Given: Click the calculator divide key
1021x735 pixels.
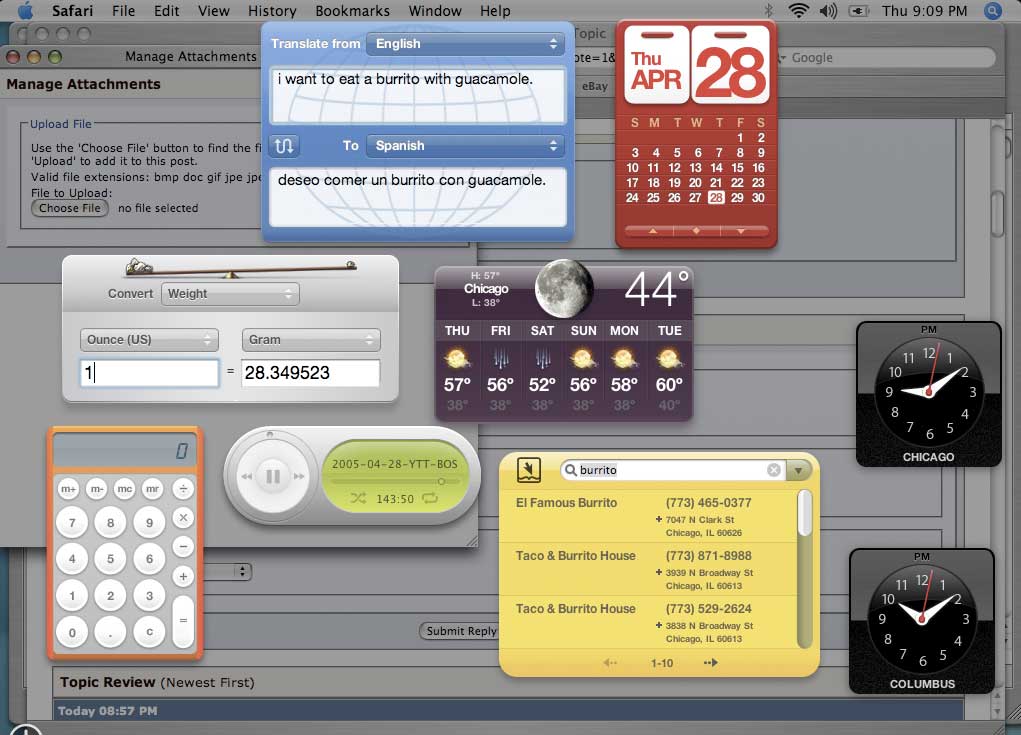Looking at the screenshot, I should point(183,488).
